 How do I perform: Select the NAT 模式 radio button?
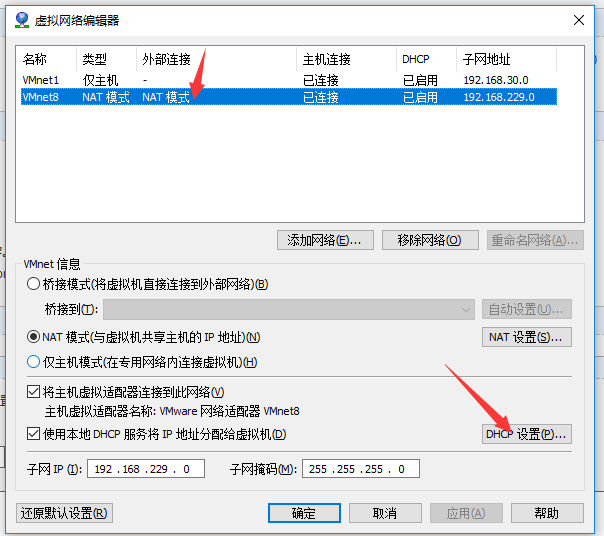point(34,337)
